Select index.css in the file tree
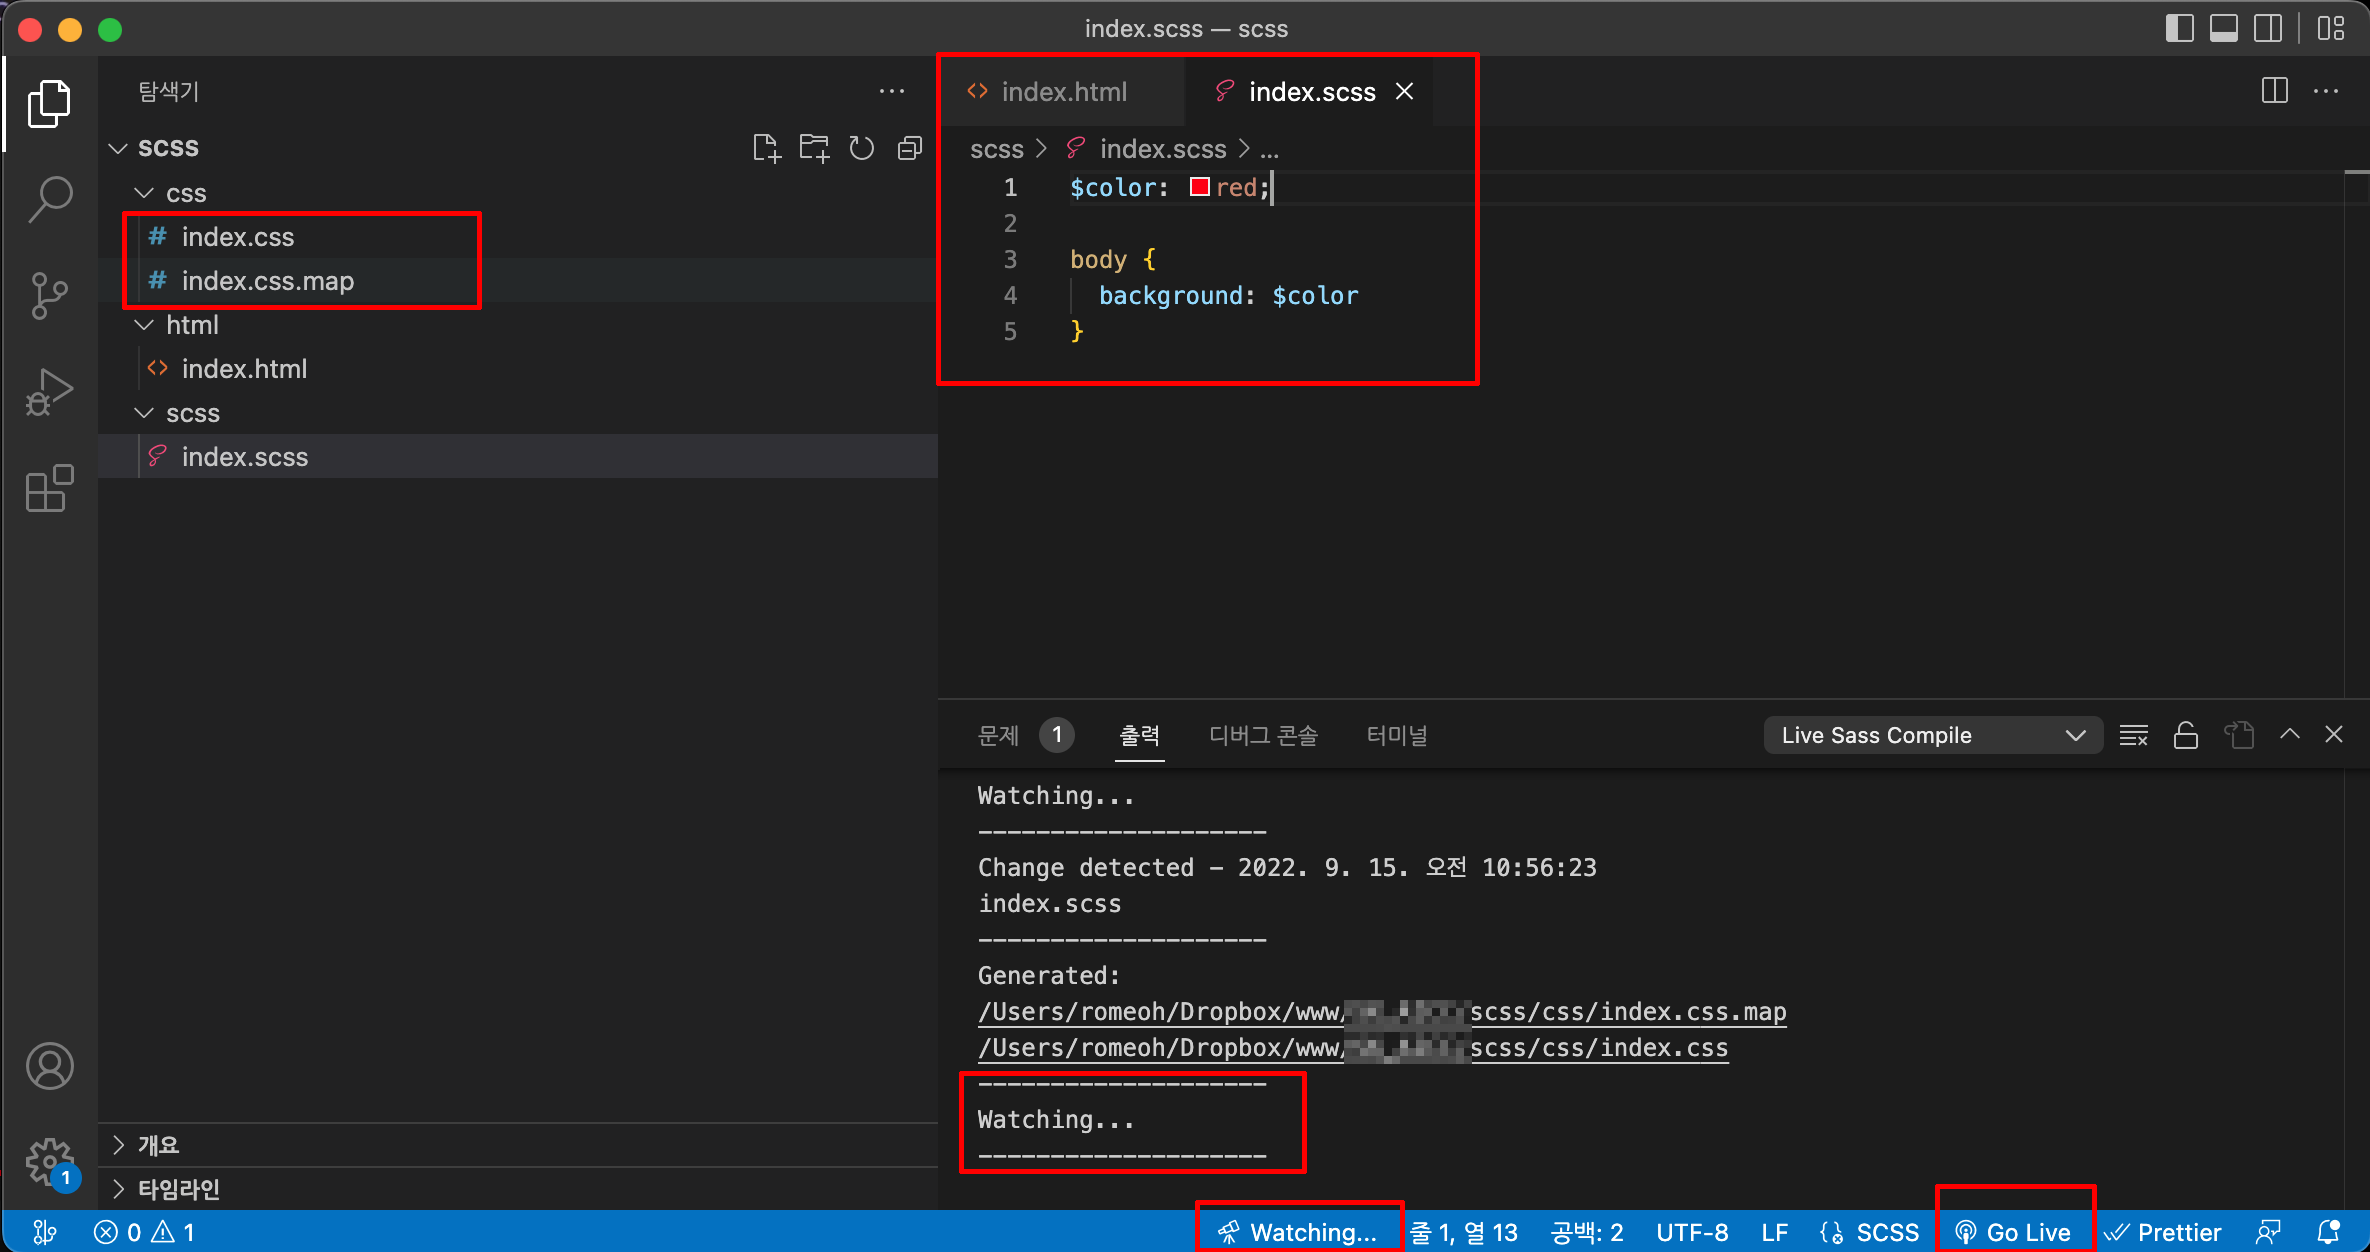The width and height of the screenshot is (2370, 1252). [238, 237]
